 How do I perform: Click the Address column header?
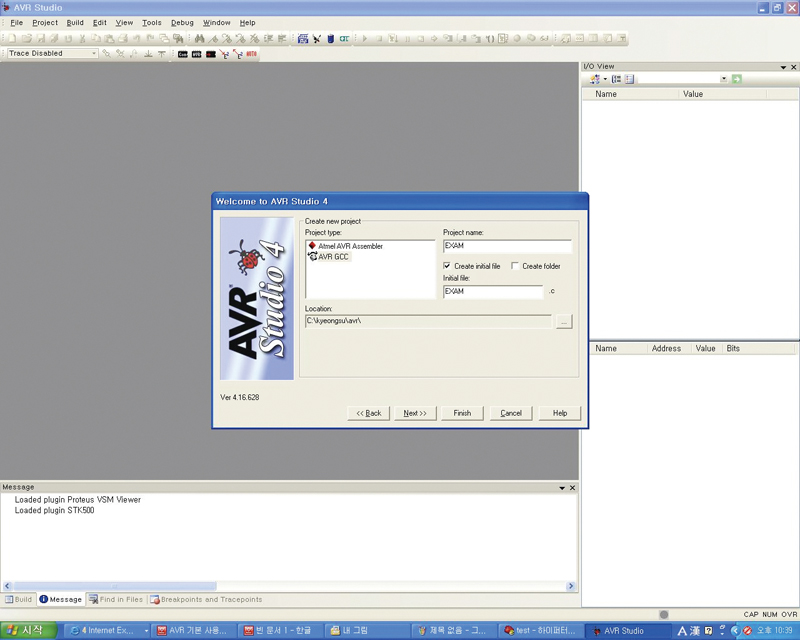tap(666, 348)
